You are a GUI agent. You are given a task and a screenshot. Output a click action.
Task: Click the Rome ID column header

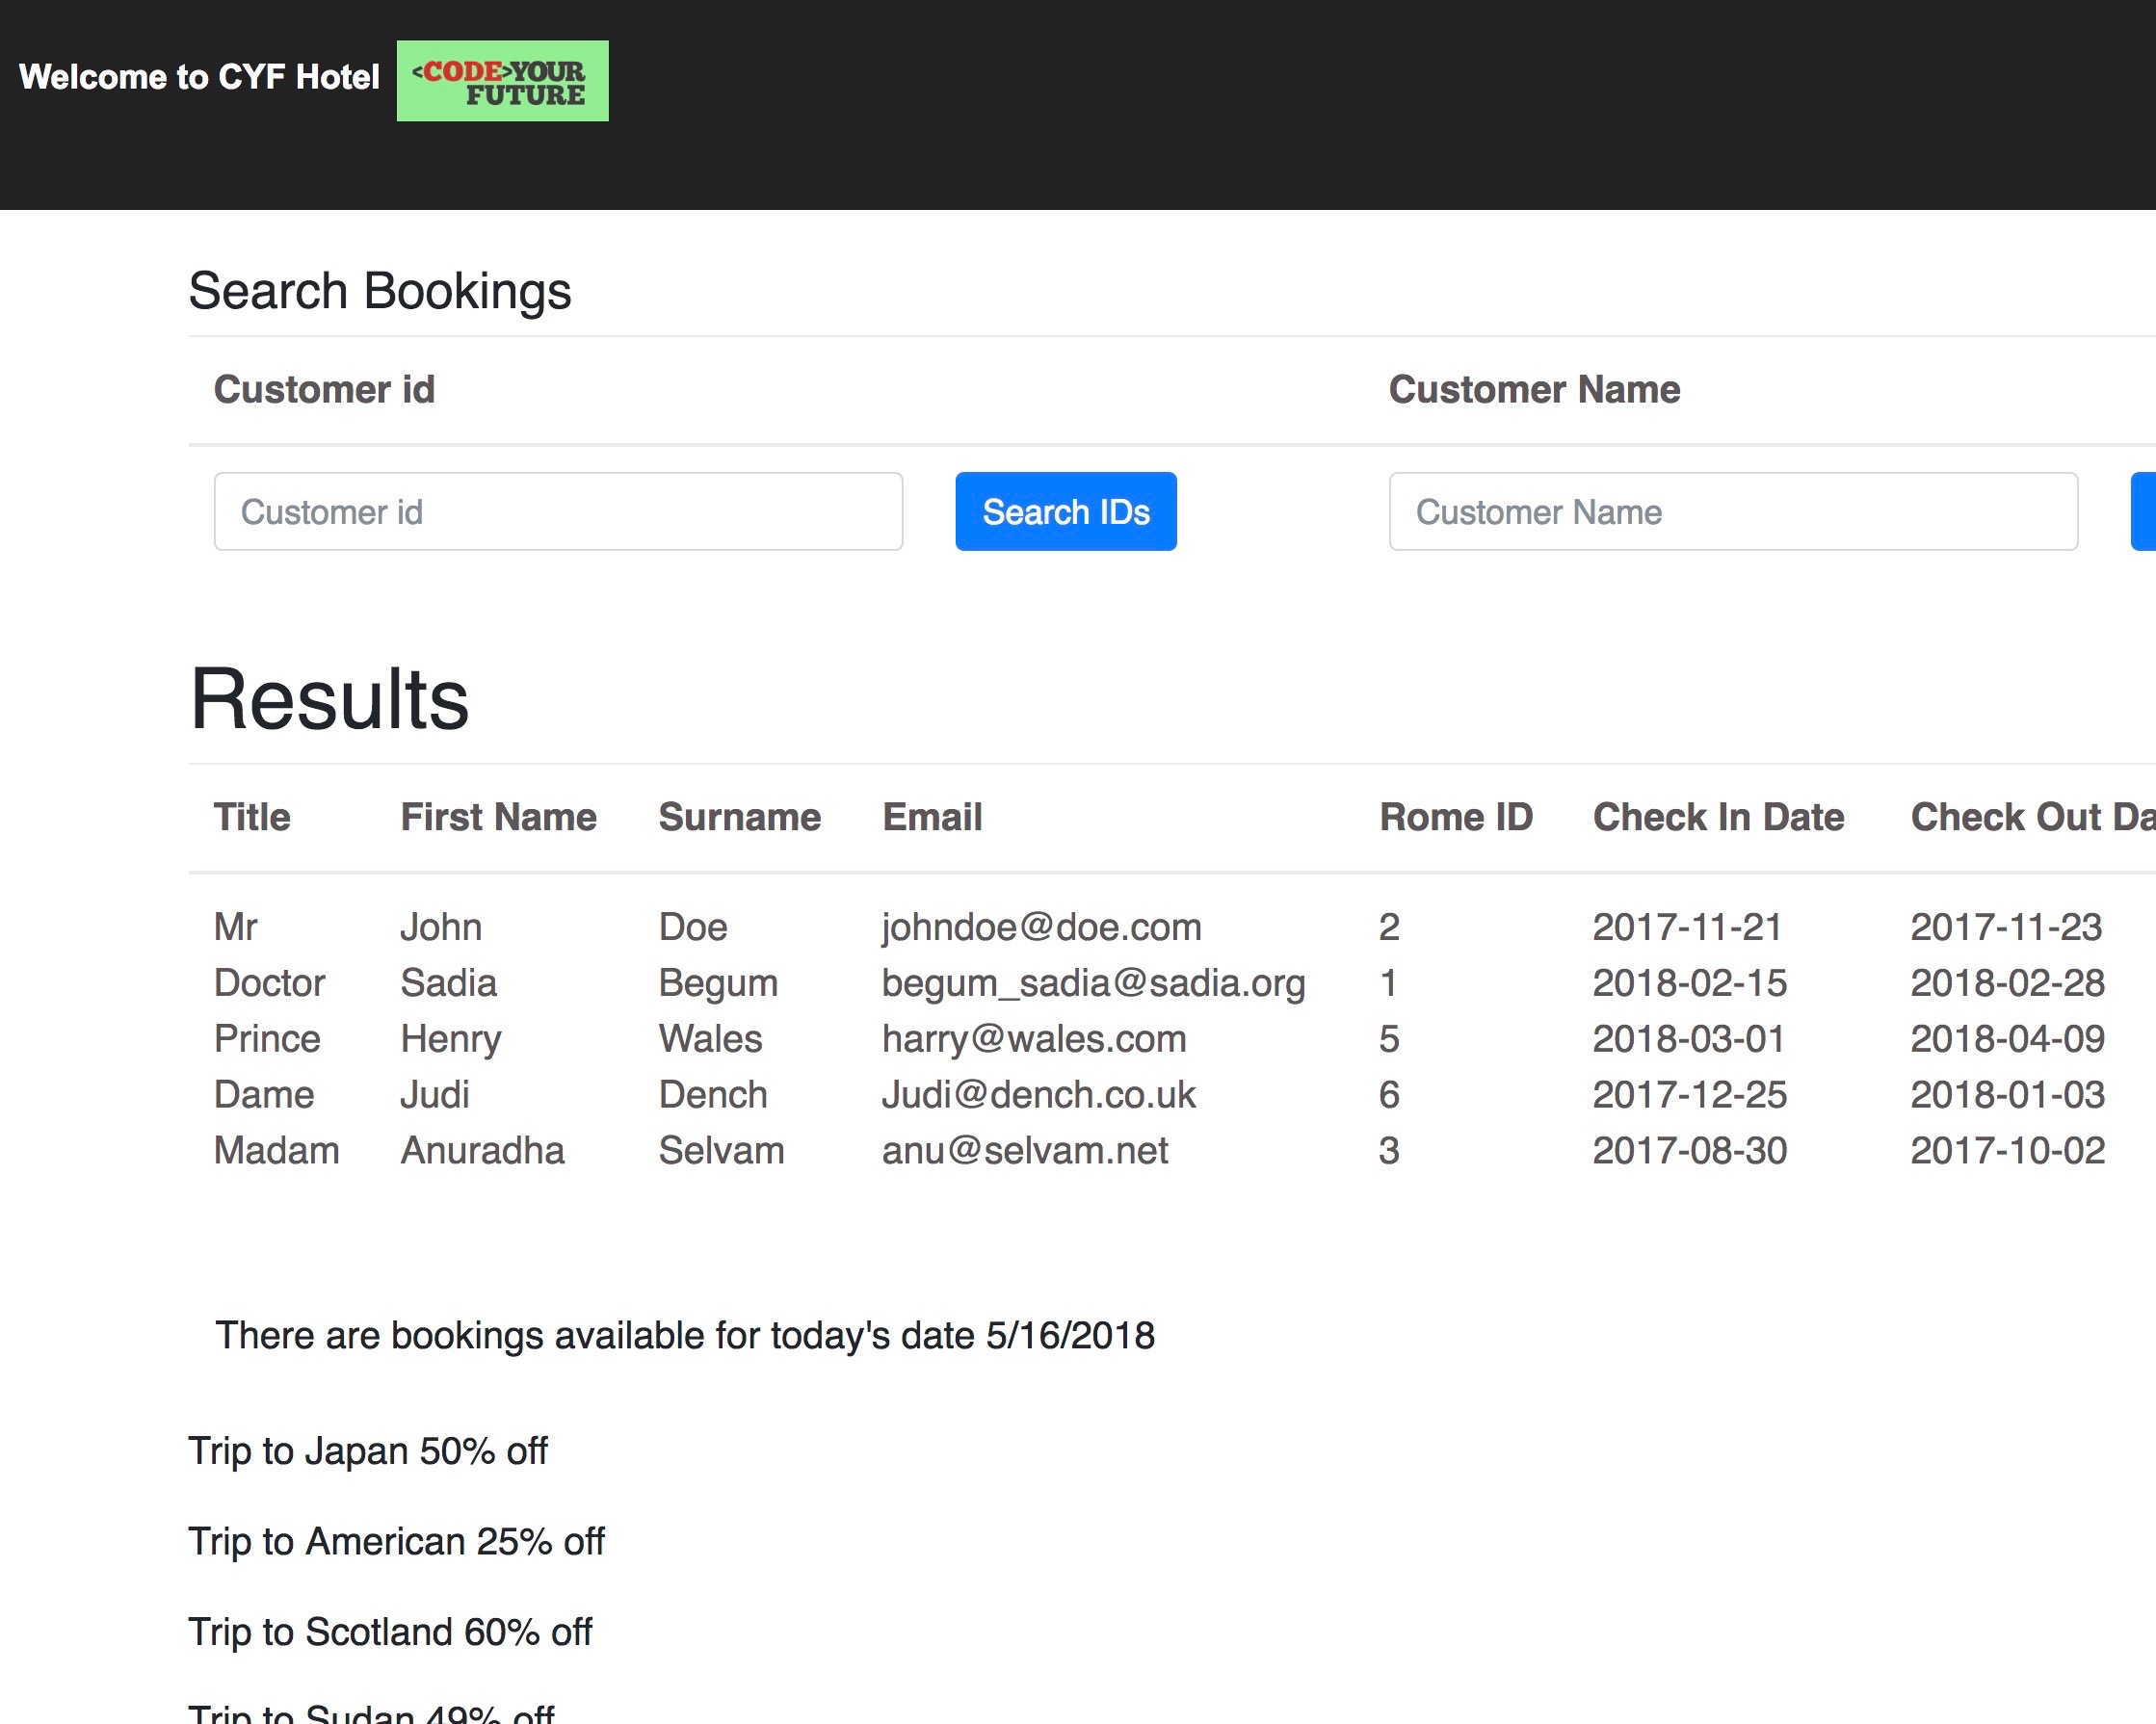pos(1456,818)
